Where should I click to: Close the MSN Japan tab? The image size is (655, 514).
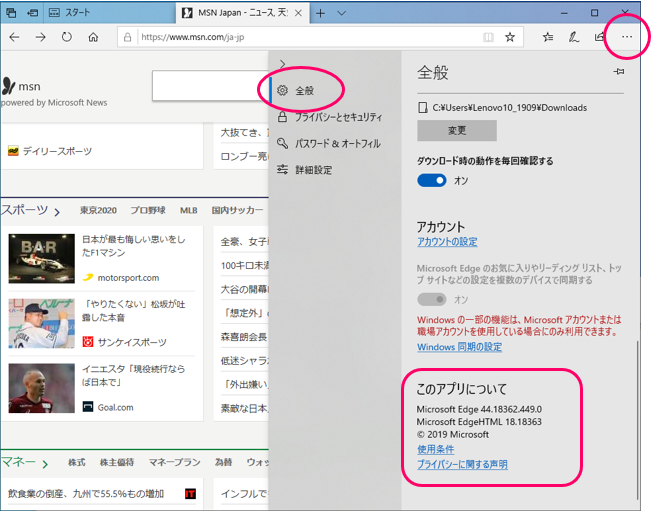[298, 13]
